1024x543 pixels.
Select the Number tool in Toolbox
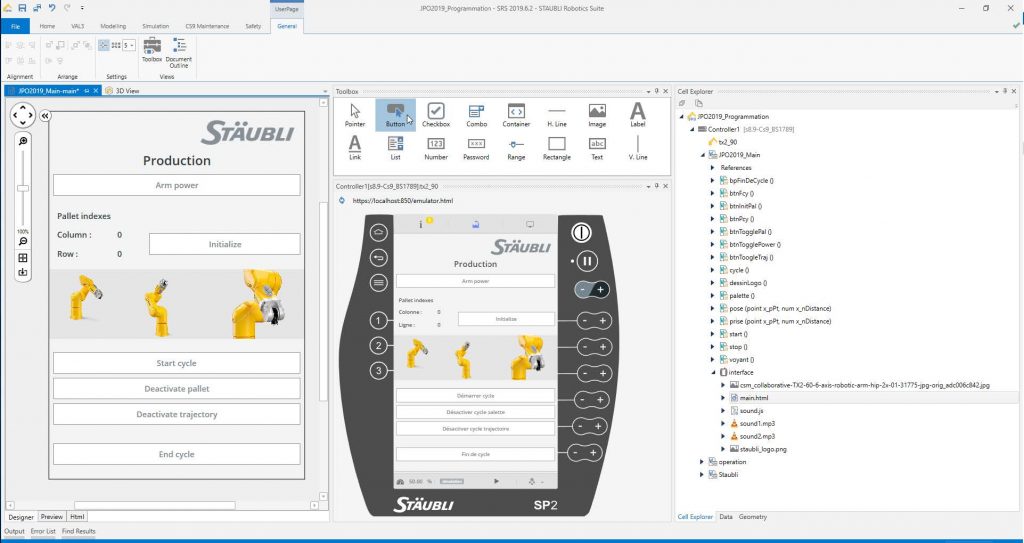pyautogui.click(x=436, y=148)
